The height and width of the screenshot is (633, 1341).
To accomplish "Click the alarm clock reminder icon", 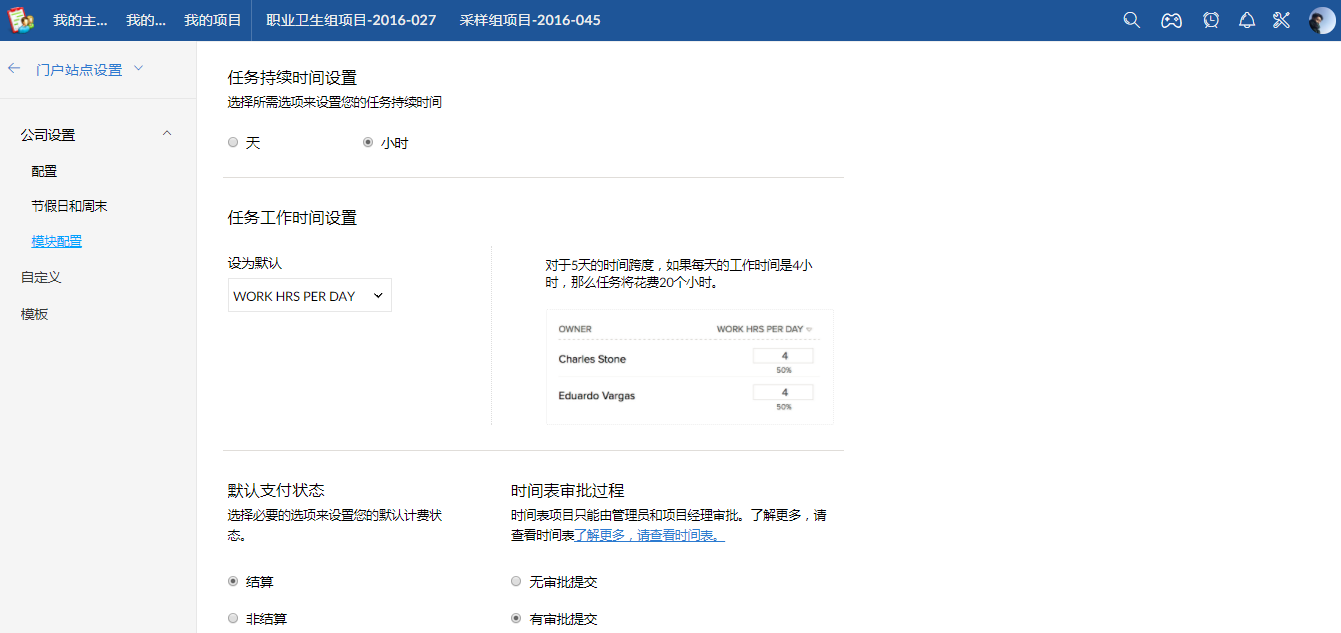I will click(1211, 20).
